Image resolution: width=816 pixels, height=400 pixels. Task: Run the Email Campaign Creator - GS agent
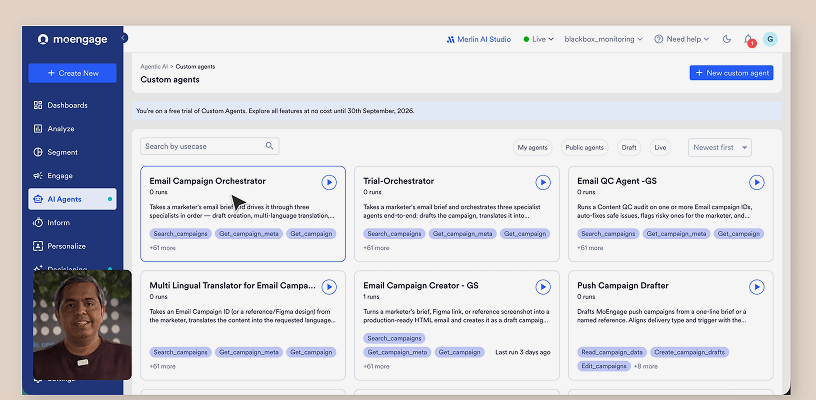pos(543,287)
